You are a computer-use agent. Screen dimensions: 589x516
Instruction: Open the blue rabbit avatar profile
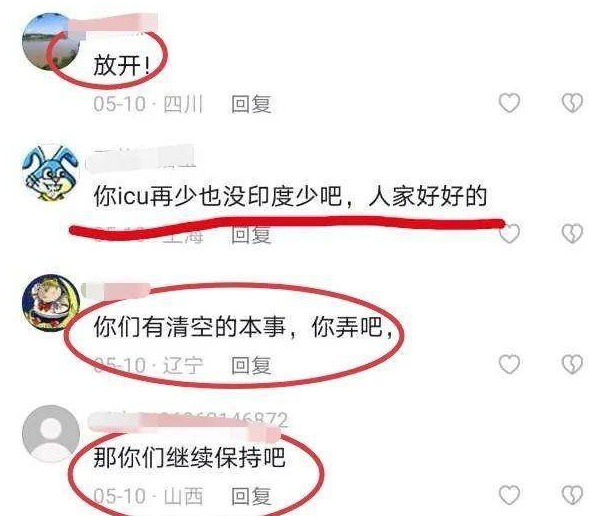click(x=51, y=172)
